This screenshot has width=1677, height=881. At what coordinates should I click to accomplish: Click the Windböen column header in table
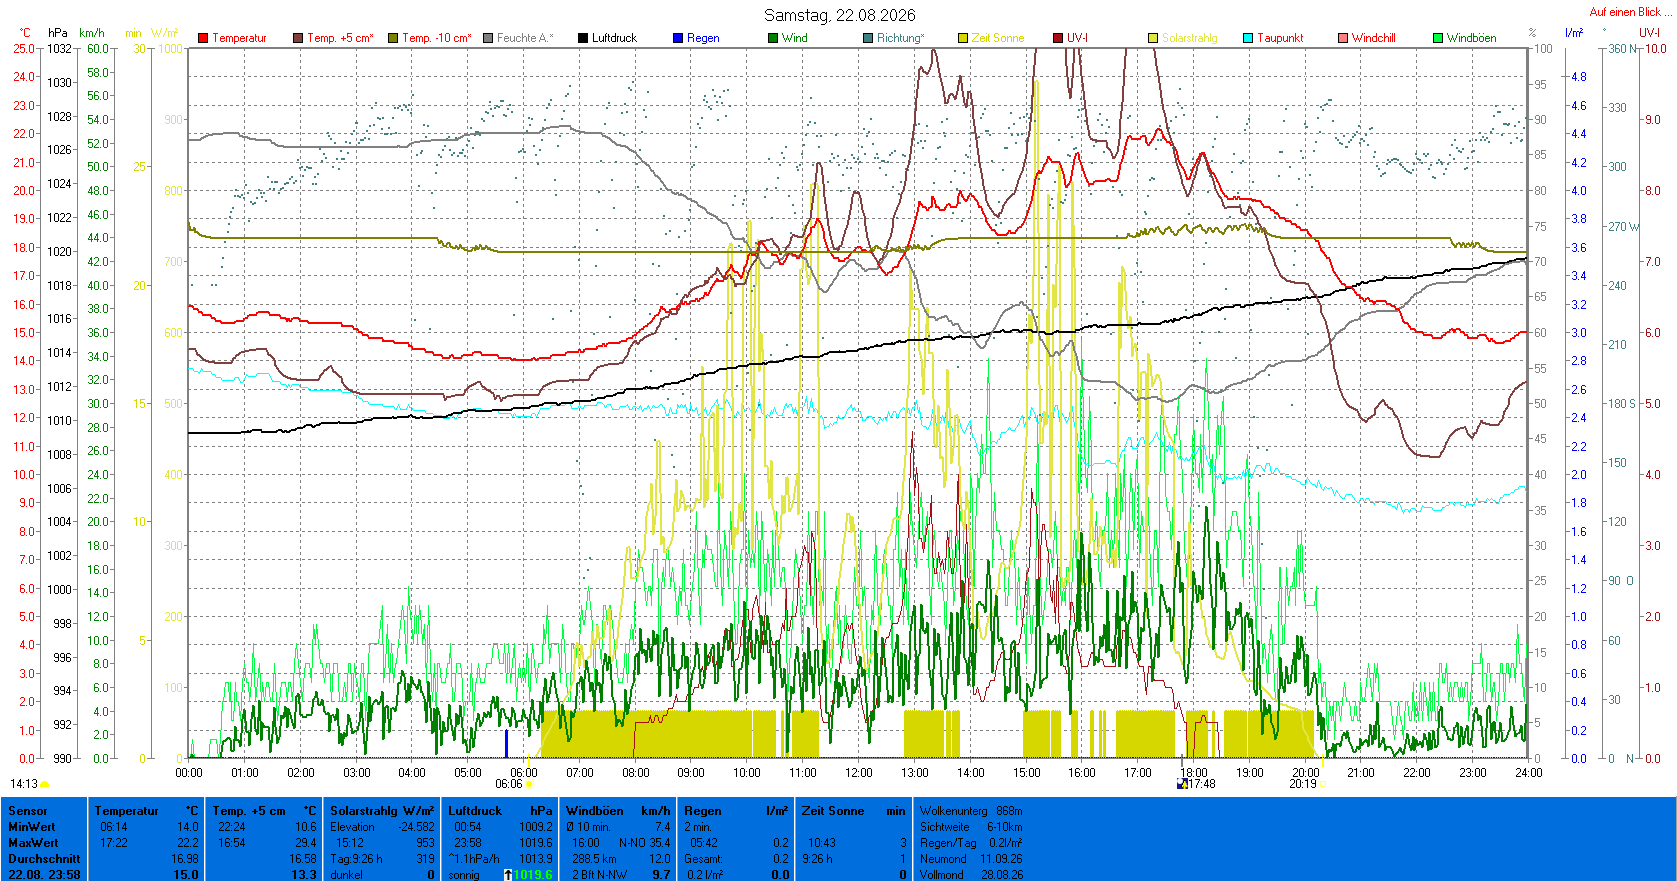point(595,811)
